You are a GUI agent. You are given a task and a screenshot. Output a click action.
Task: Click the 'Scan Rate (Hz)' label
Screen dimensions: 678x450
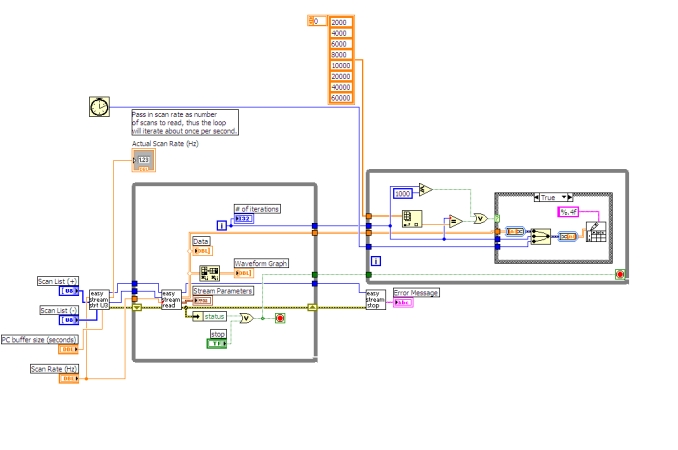click(x=54, y=369)
